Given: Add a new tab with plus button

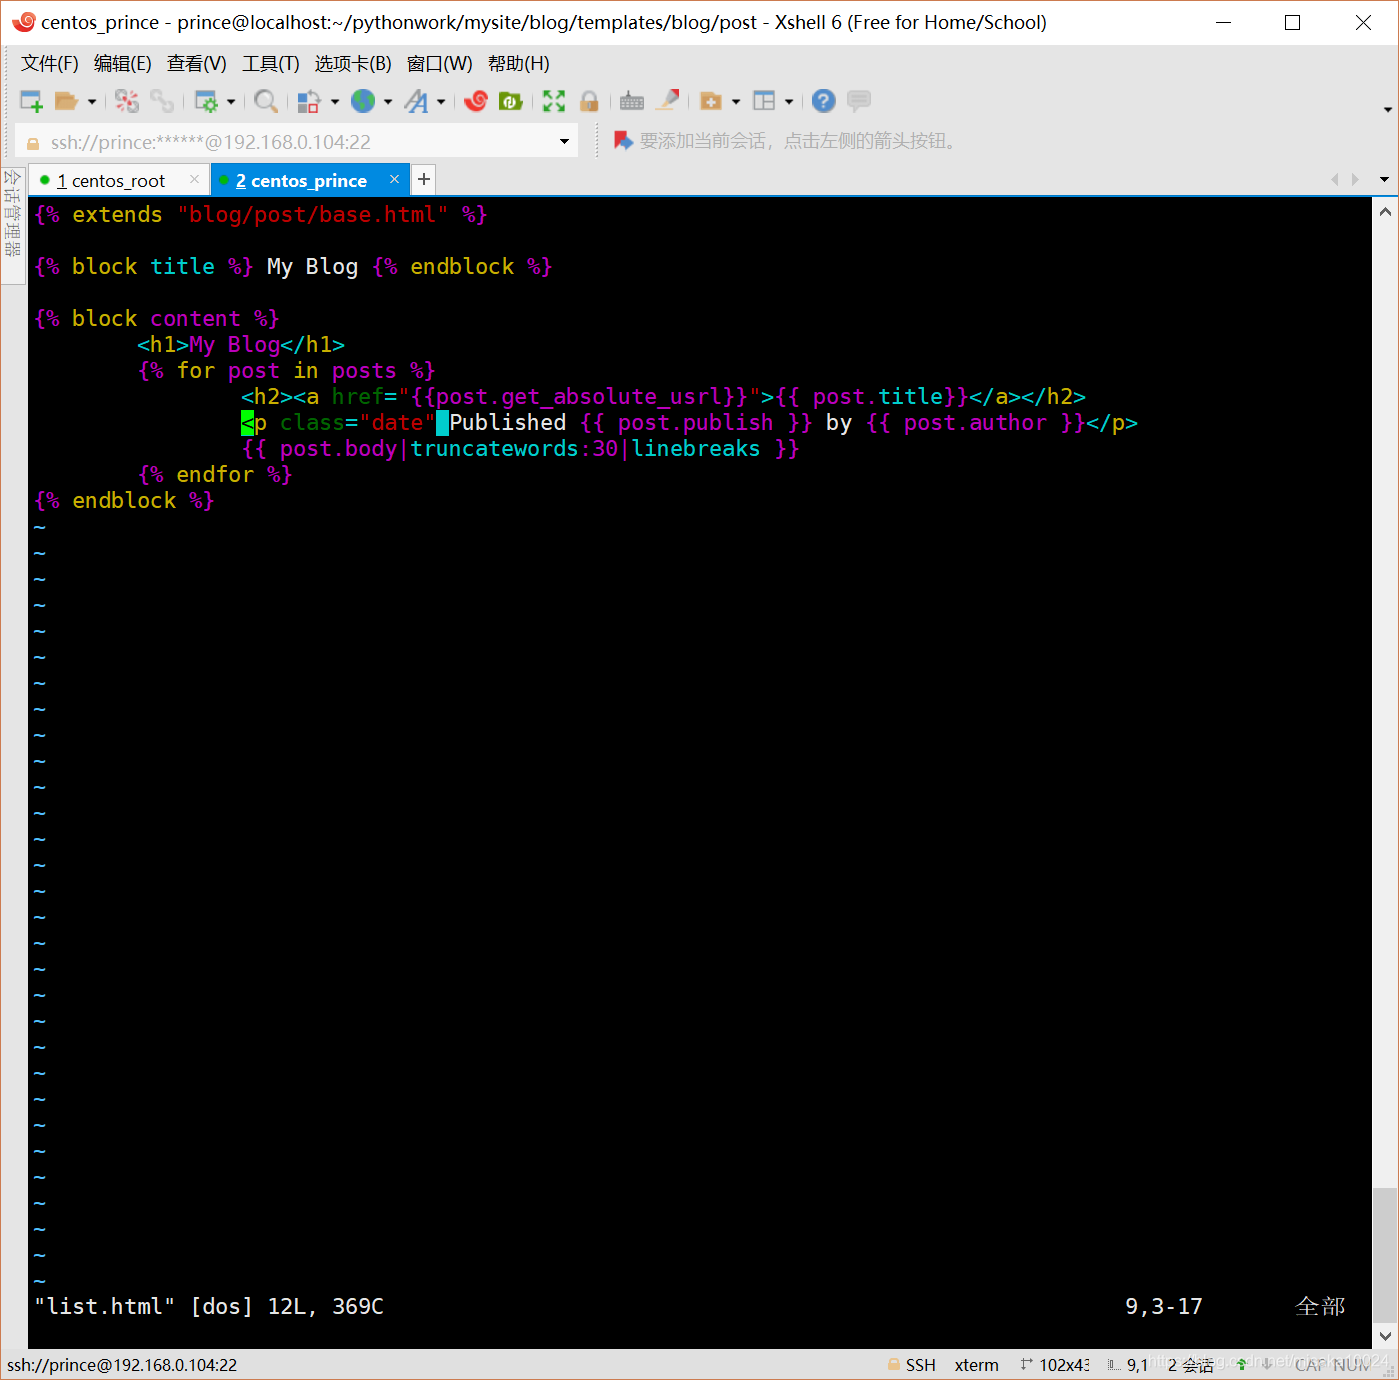Looking at the screenshot, I should click(424, 179).
